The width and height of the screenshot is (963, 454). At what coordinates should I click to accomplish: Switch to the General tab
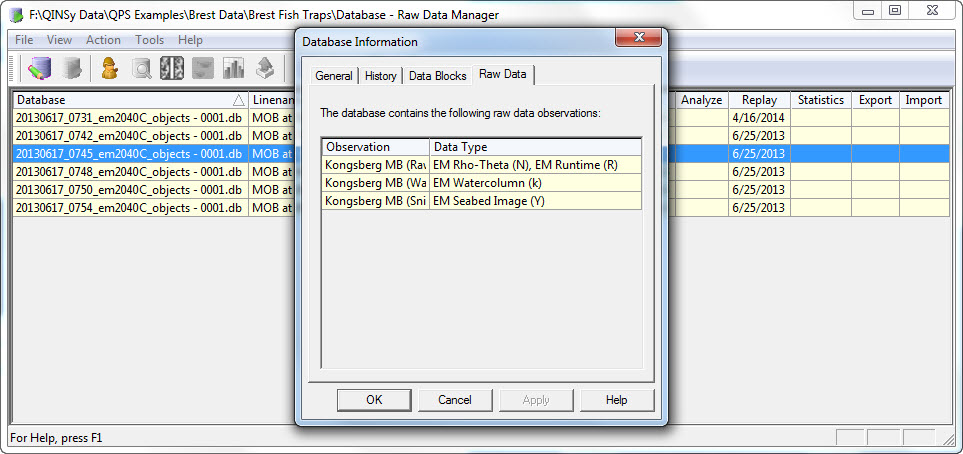pos(334,76)
